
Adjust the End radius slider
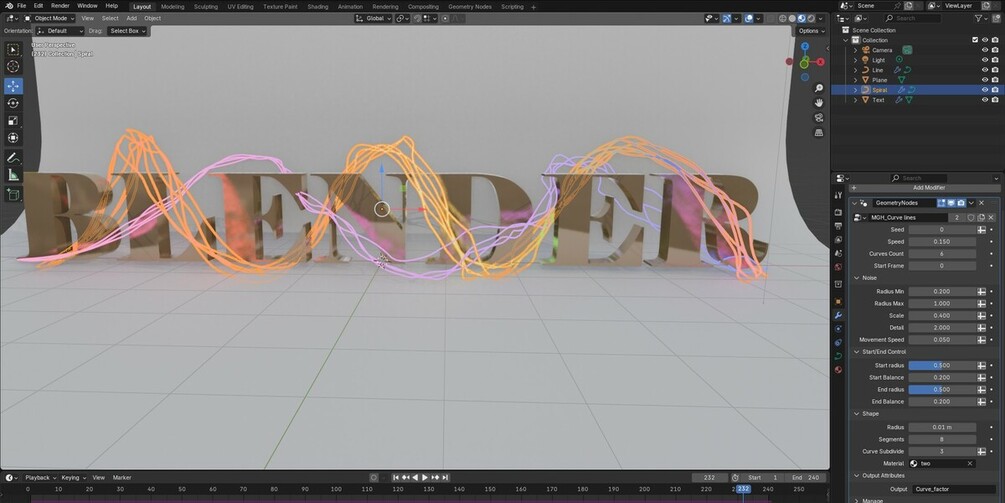pyautogui.click(x=942, y=390)
